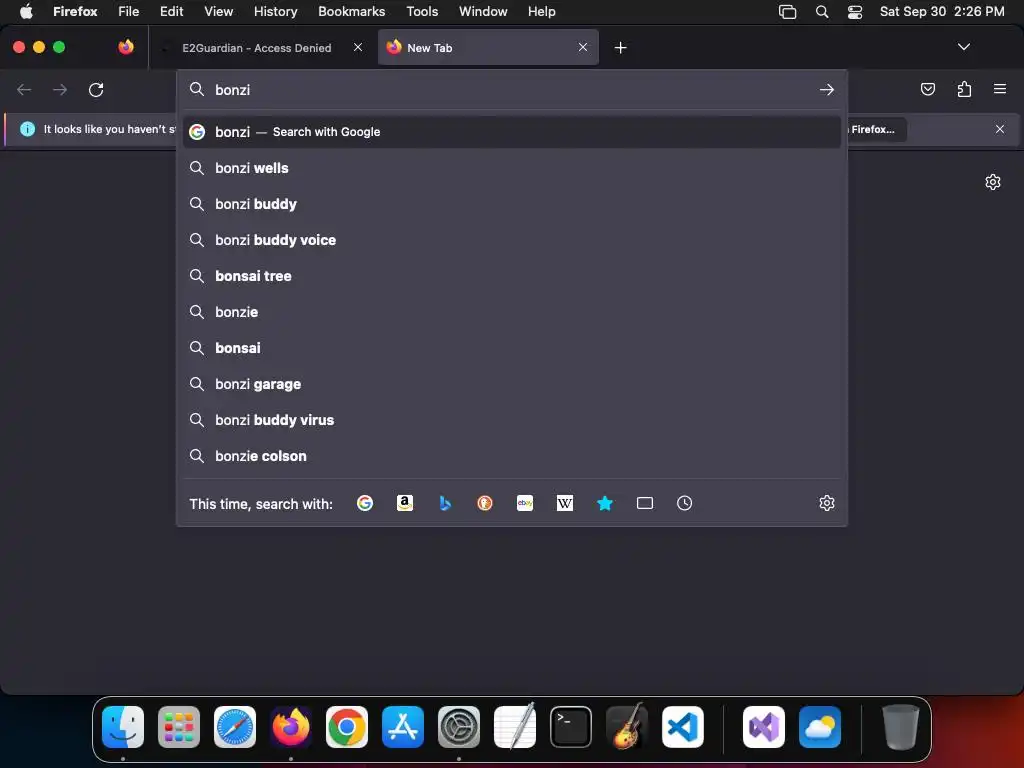This screenshot has height=768, width=1024.
Task: Open search settings gear in the dropdown
Action: pos(827,503)
